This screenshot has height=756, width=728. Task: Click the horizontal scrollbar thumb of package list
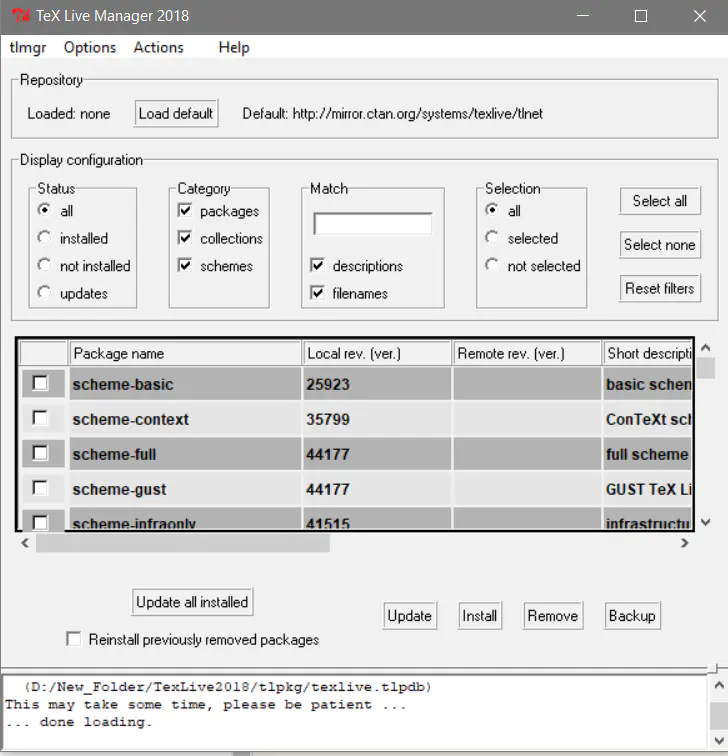pos(183,543)
